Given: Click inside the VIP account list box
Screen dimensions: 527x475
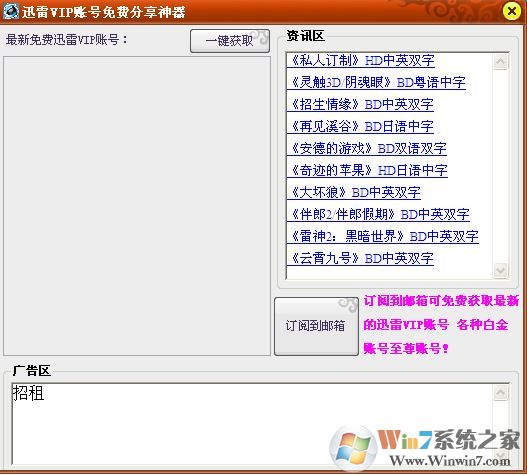Looking at the screenshot, I should [x=137, y=206].
